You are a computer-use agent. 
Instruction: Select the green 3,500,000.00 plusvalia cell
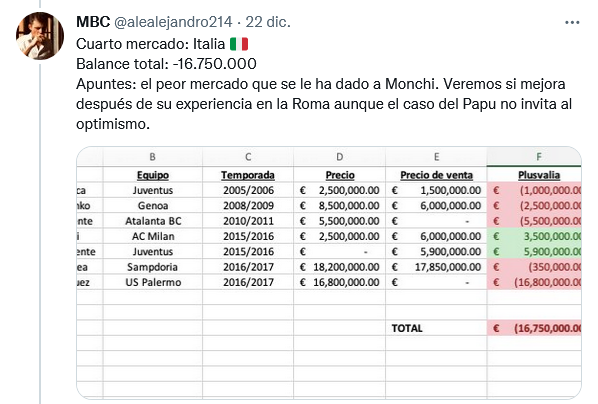[x=534, y=236]
